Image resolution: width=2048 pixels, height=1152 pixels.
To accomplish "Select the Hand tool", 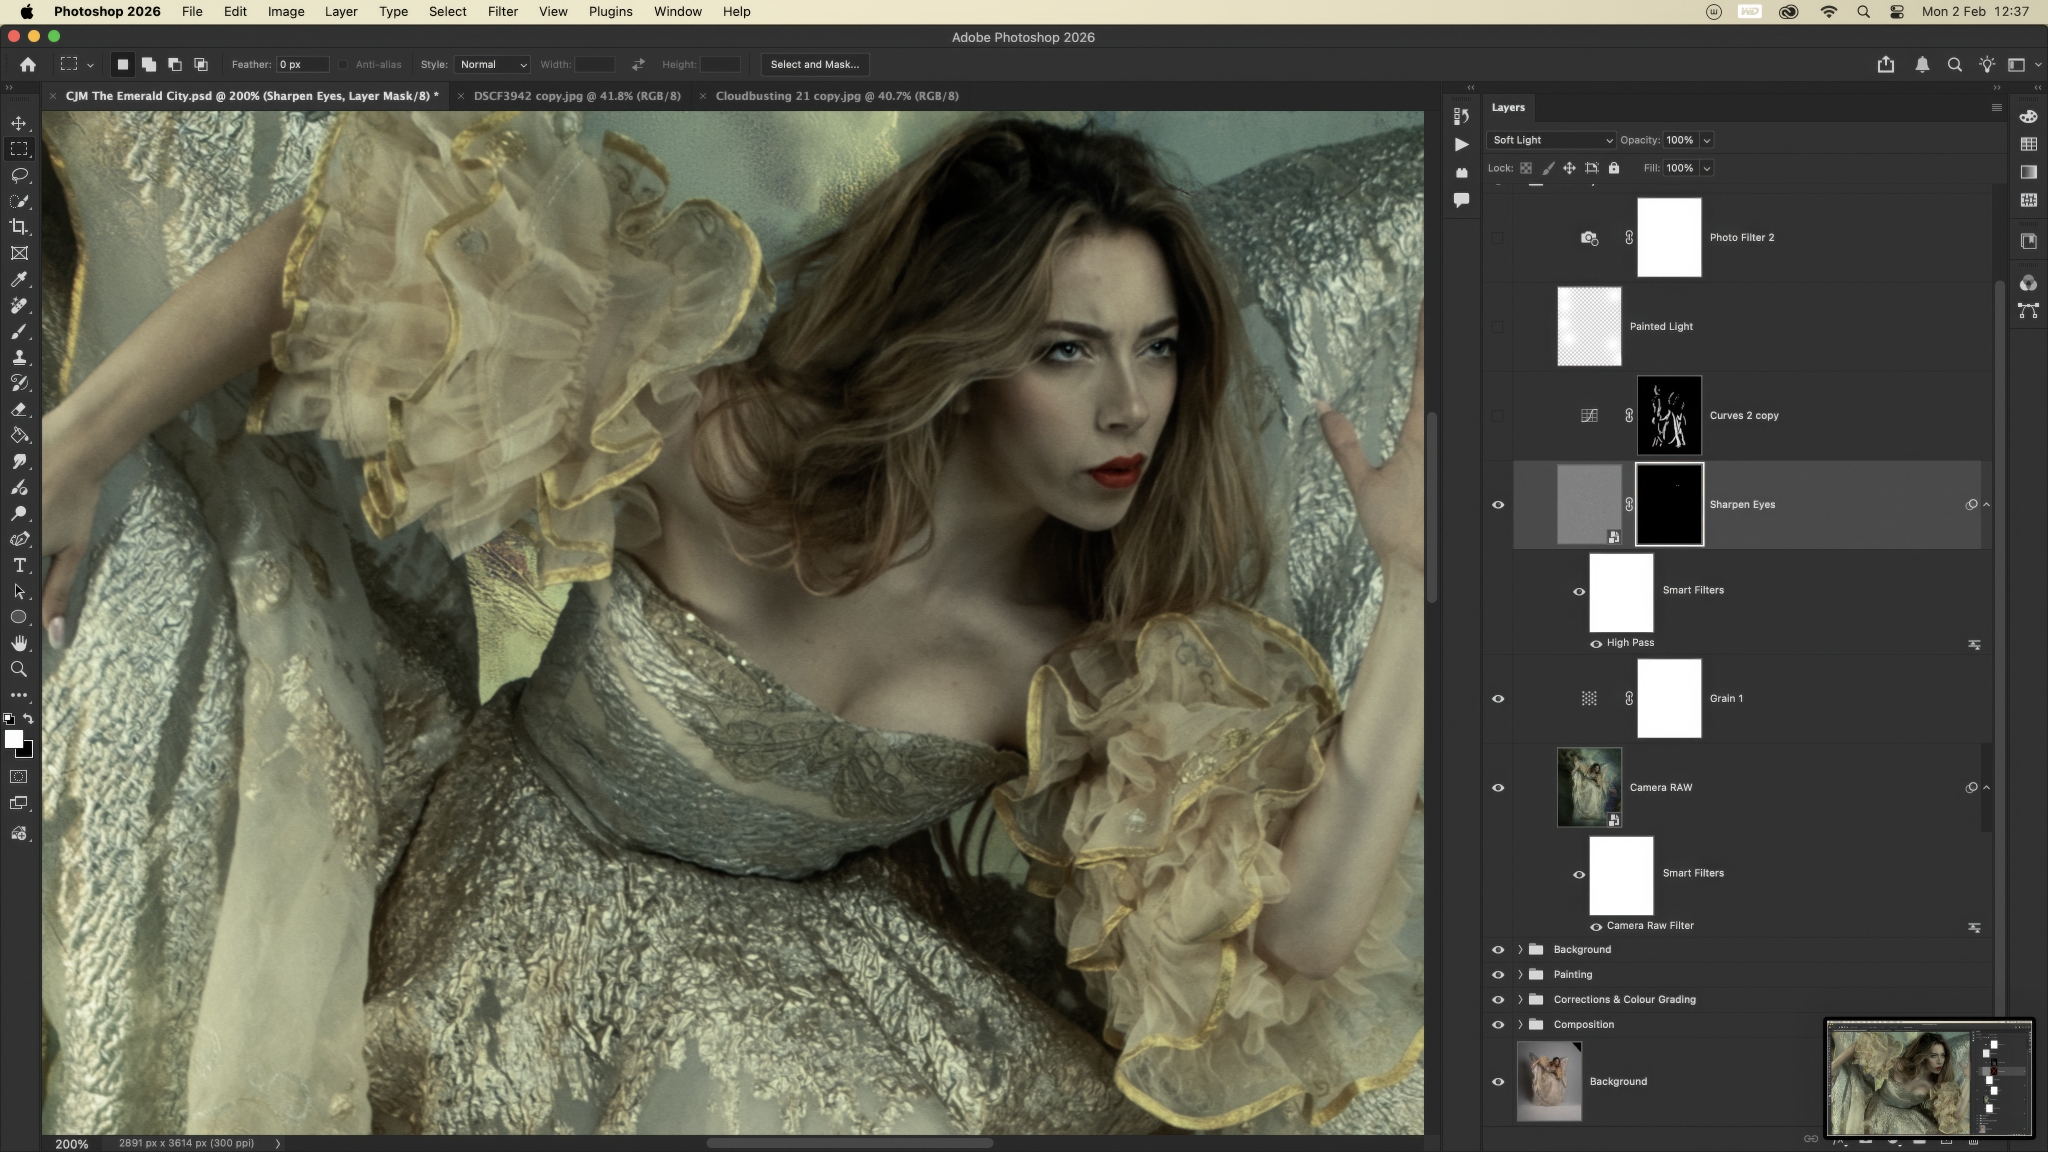I will (x=19, y=643).
